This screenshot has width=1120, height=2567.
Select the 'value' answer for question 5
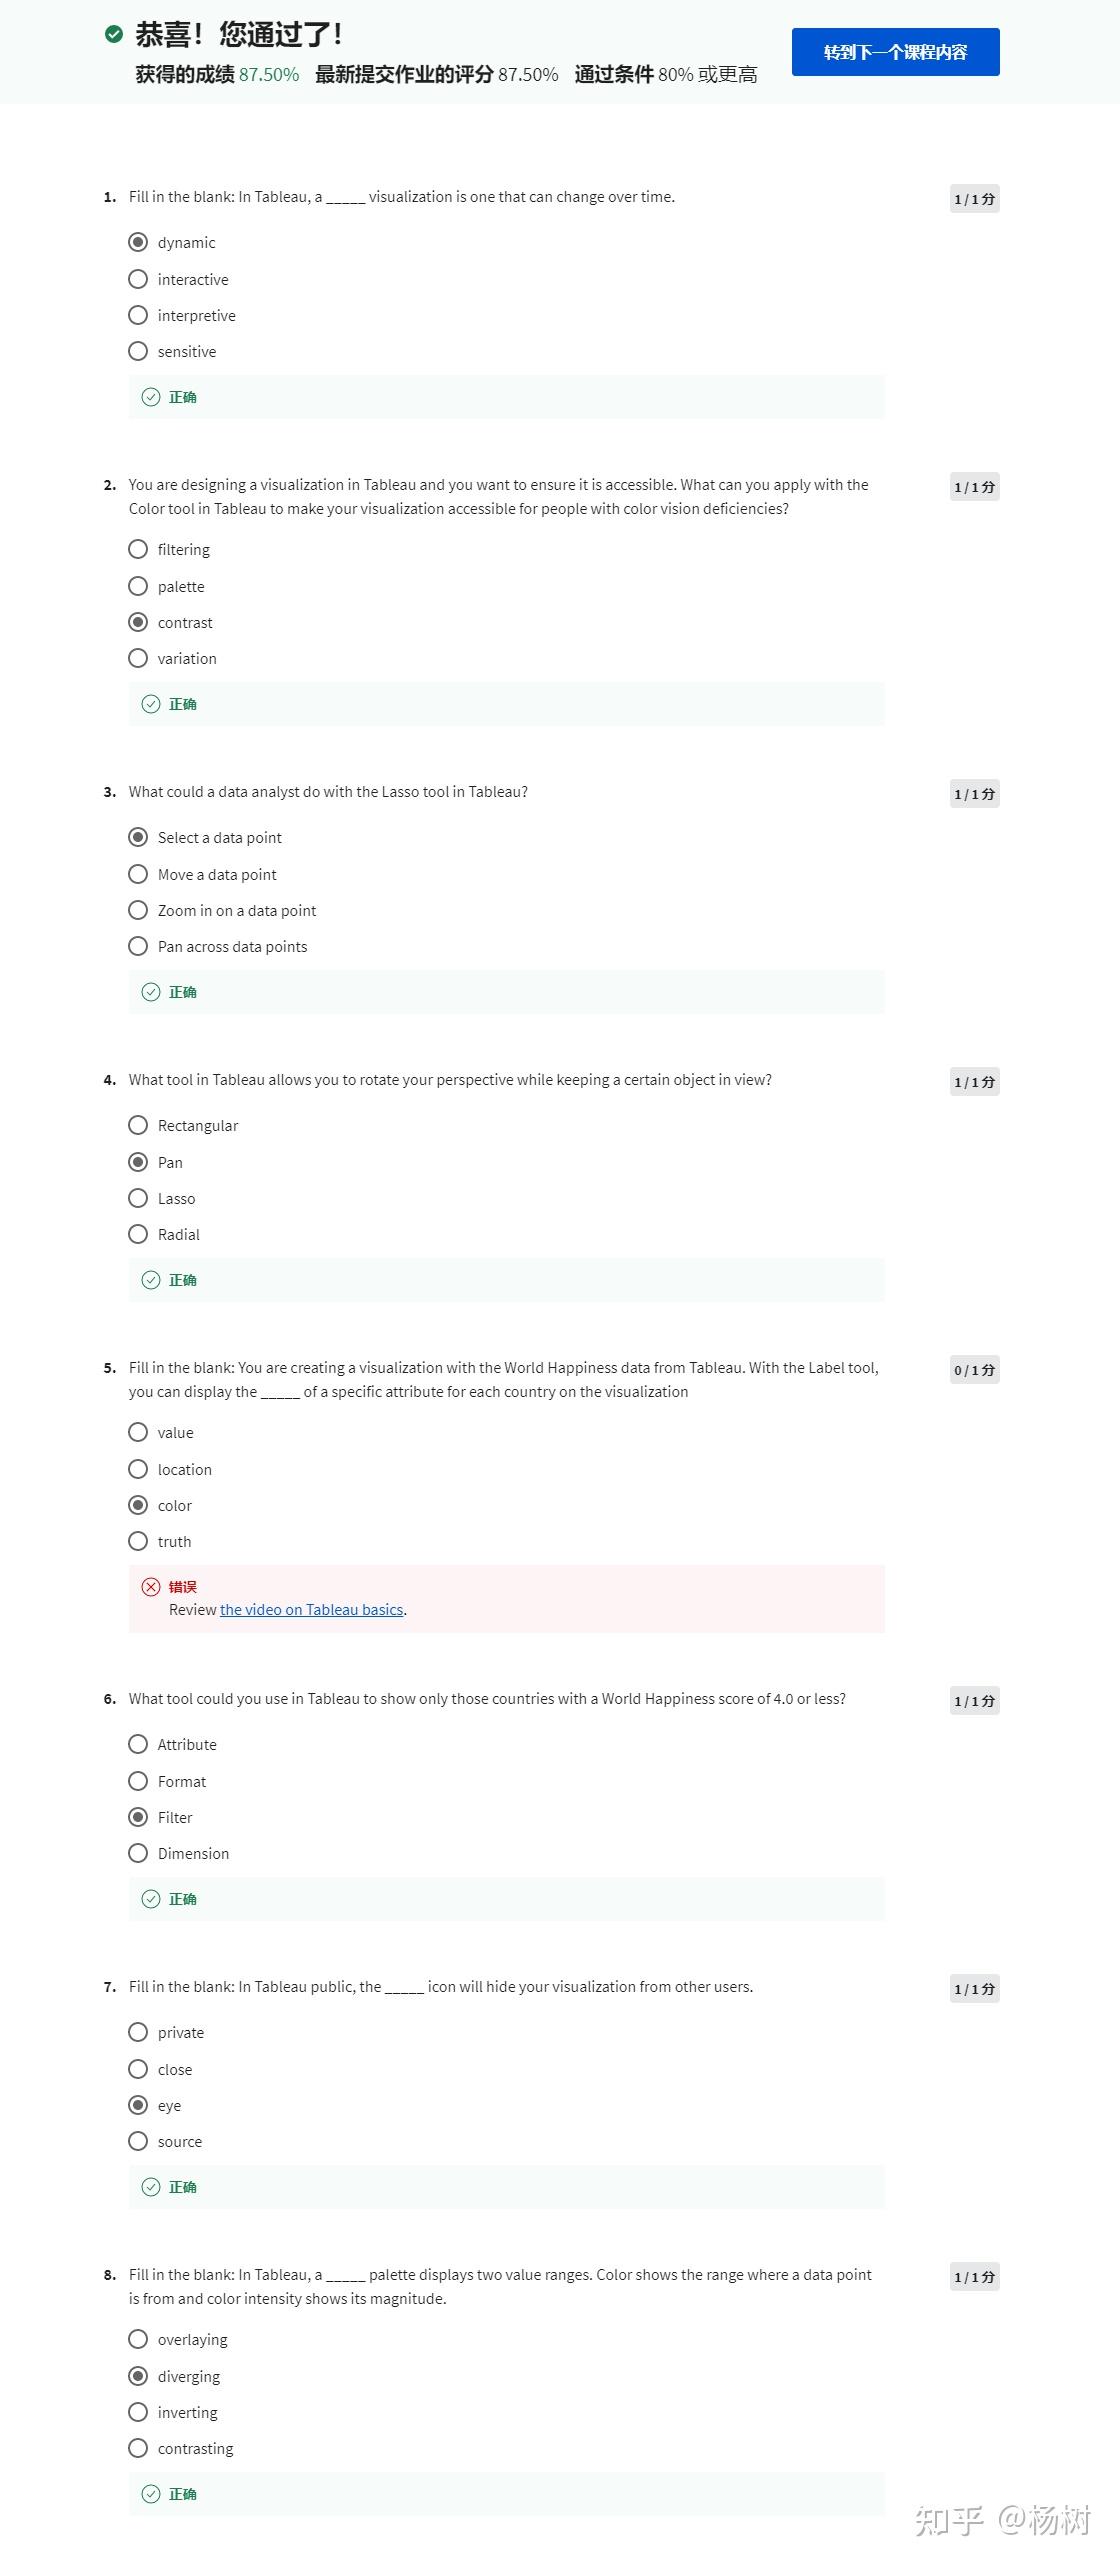[138, 1432]
